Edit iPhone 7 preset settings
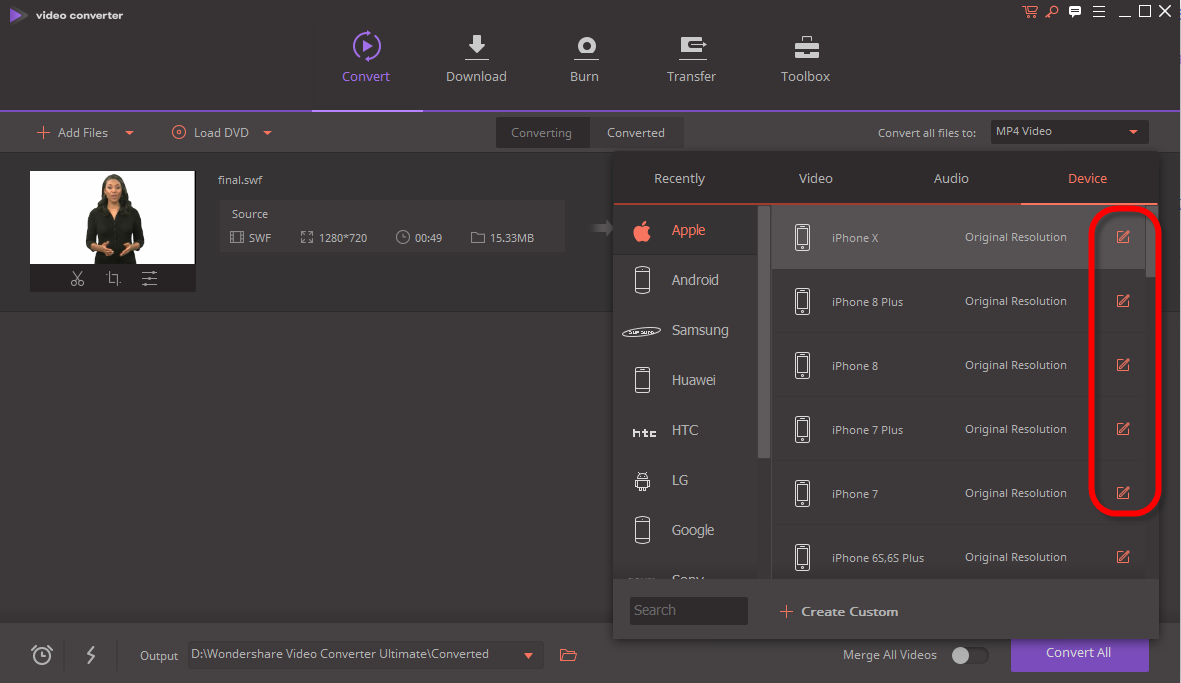The width and height of the screenshot is (1181, 683). [1123, 493]
